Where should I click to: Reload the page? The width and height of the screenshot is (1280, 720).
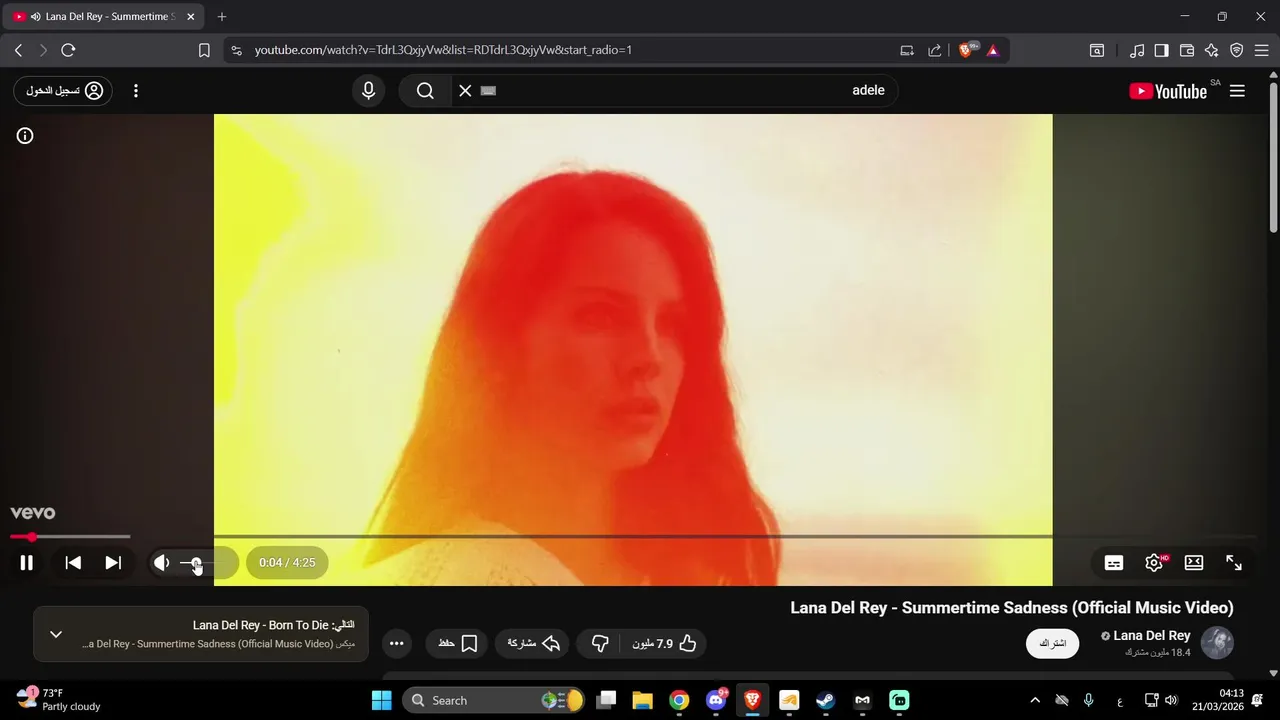[68, 50]
